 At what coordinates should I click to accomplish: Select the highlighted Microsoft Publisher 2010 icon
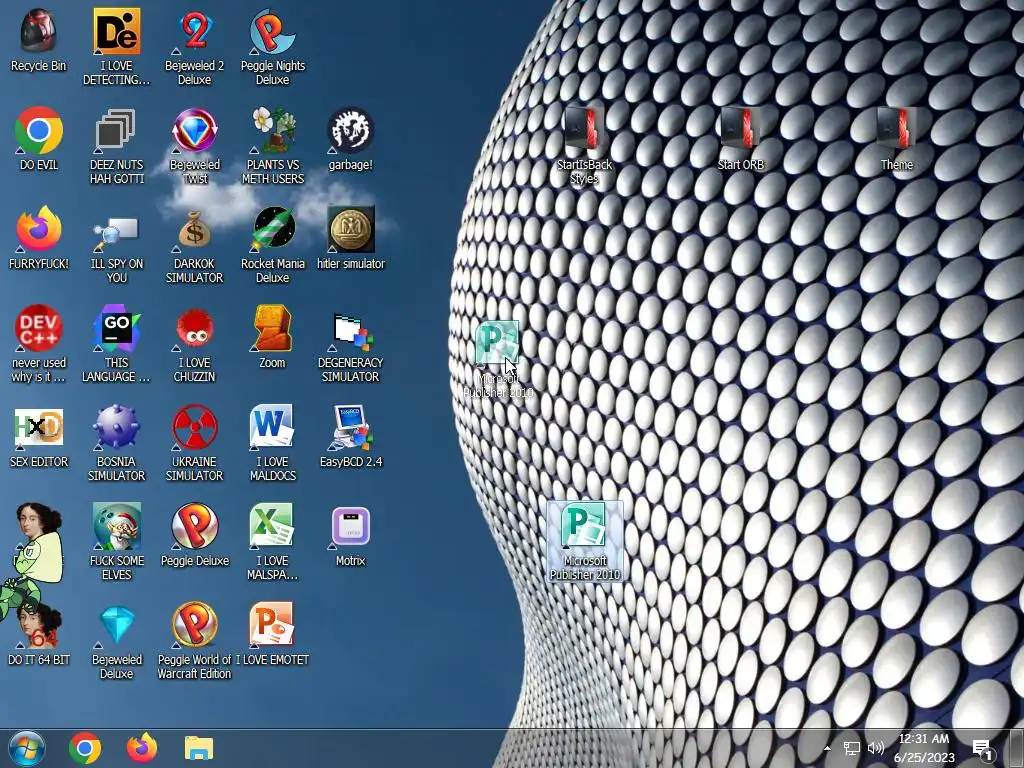(584, 541)
